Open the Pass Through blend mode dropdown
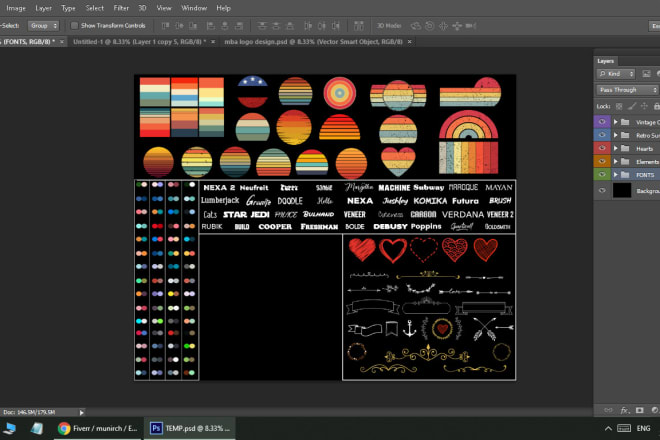 627,89
